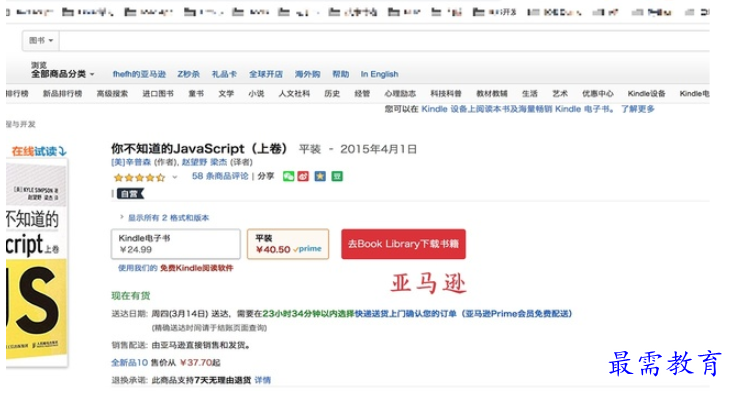This screenshot has width=730, height=395.
Task: Share via the Weibo icon
Action: coord(303,176)
